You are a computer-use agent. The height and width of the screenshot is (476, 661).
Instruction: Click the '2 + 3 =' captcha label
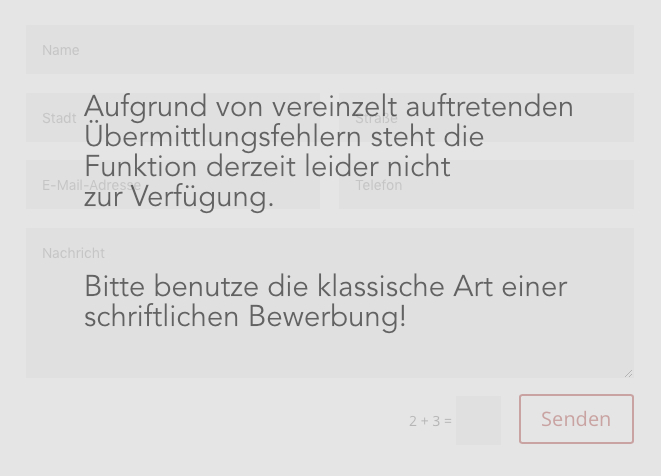[x=430, y=421]
